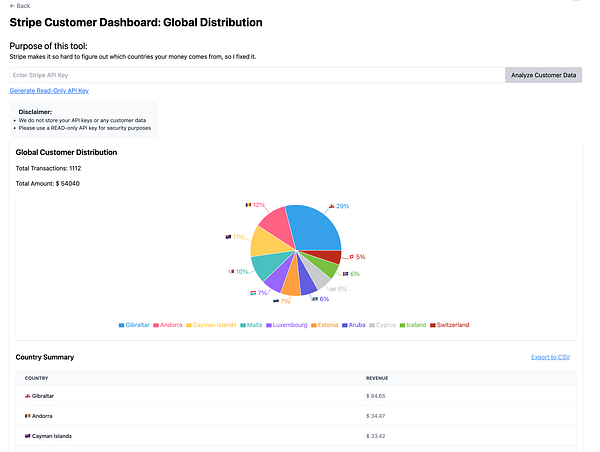Click the flag icon beside the 5% label
Viewport: 600px width, 452px height.
[x=351, y=257]
